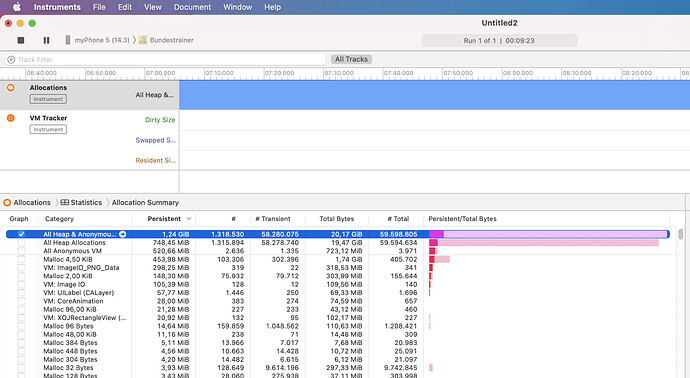Click the Instrument badge under VM Tracker
The width and height of the screenshot is (690, 378).
click(x=48, y=129)
